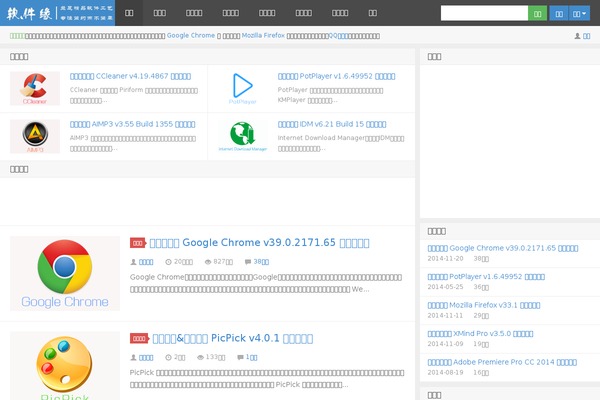
Task: Open the PicPick v4.0.1 article title
Action: (x=233, y=338)
